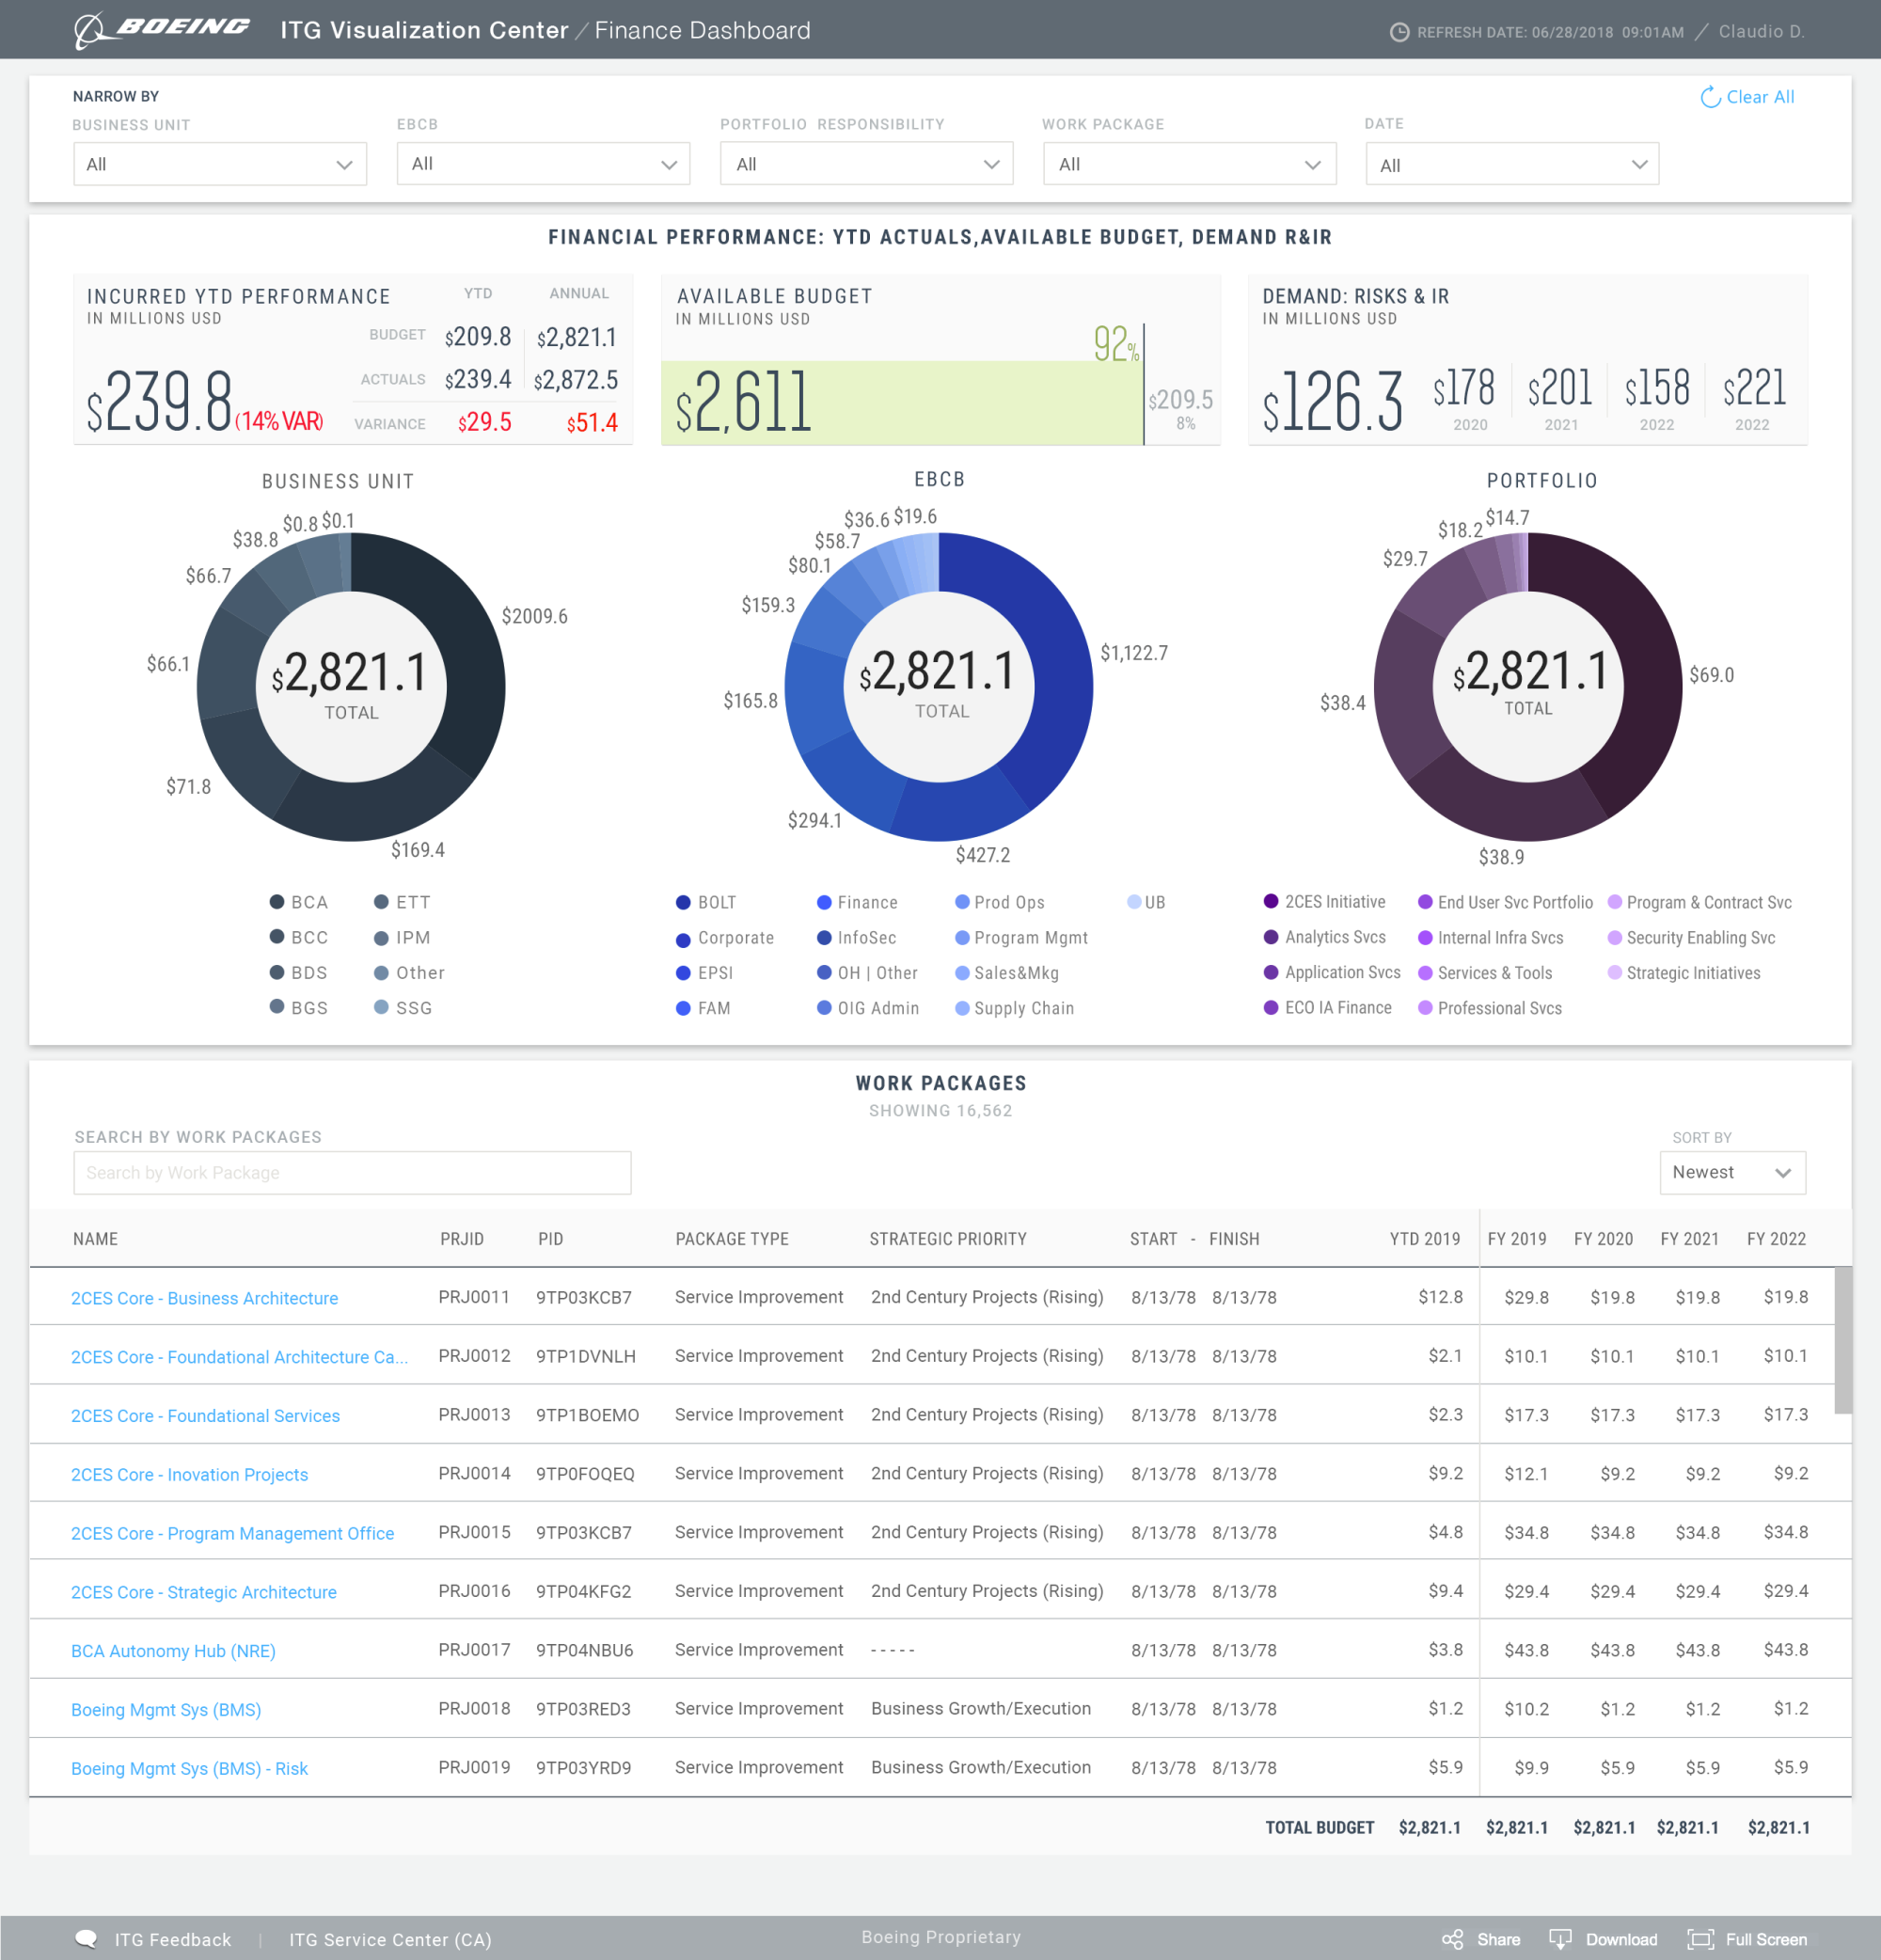
Task: Click Finance Dashboard breadcrumb
Action: point(702,30)
